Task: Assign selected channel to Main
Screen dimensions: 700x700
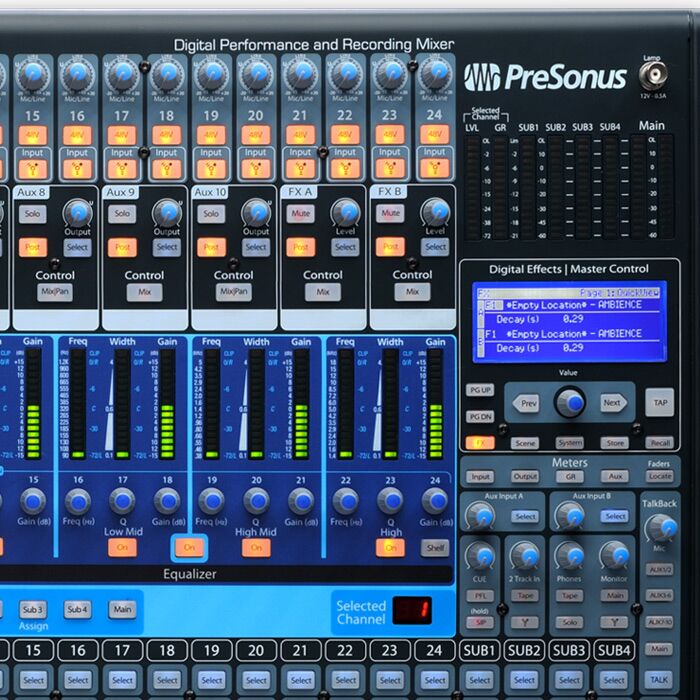Action: point(122,609)
